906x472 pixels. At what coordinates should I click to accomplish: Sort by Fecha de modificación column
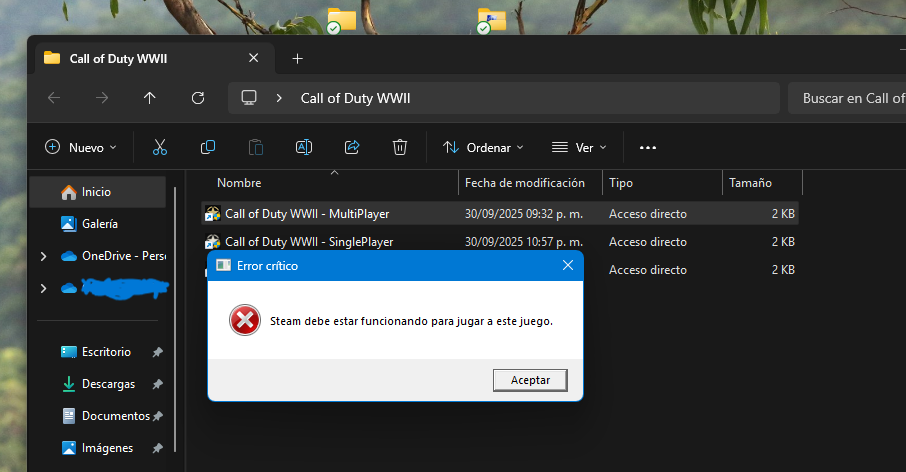[525, 183]
